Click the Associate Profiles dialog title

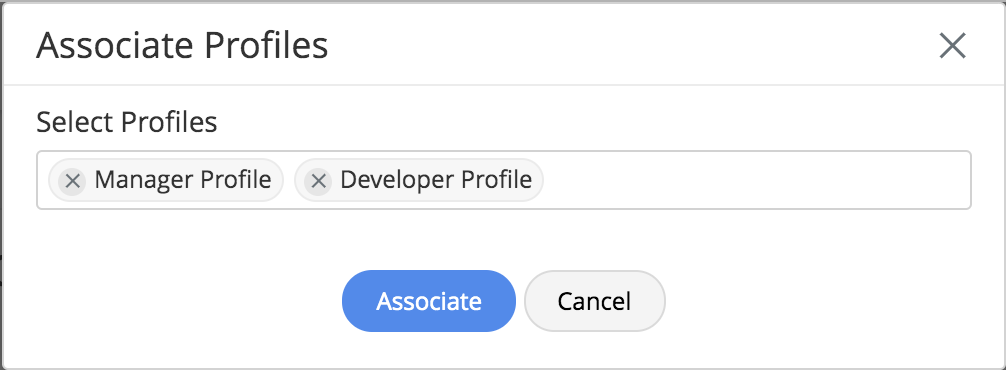point(182,46)
